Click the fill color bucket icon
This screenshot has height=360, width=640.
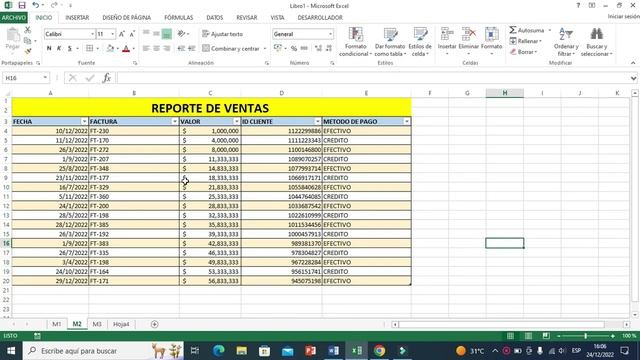[x=110, y=49]
